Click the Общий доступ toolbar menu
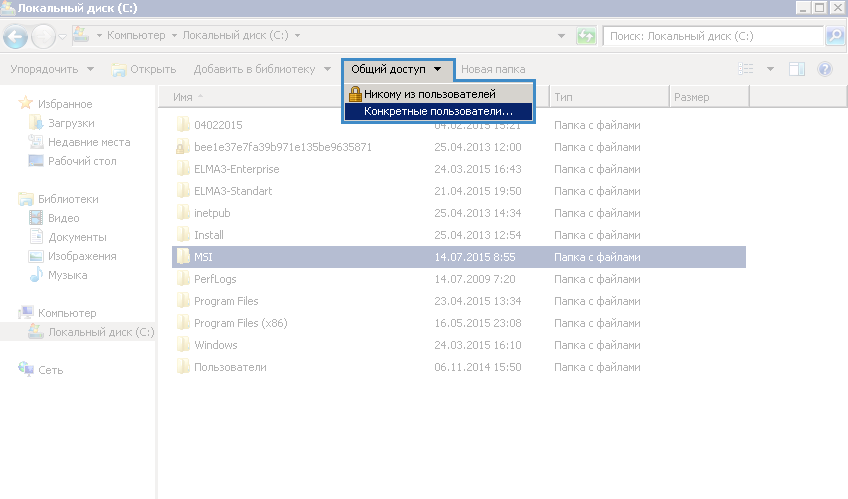Viewport: 848px width, 499px height. point(396,69)
